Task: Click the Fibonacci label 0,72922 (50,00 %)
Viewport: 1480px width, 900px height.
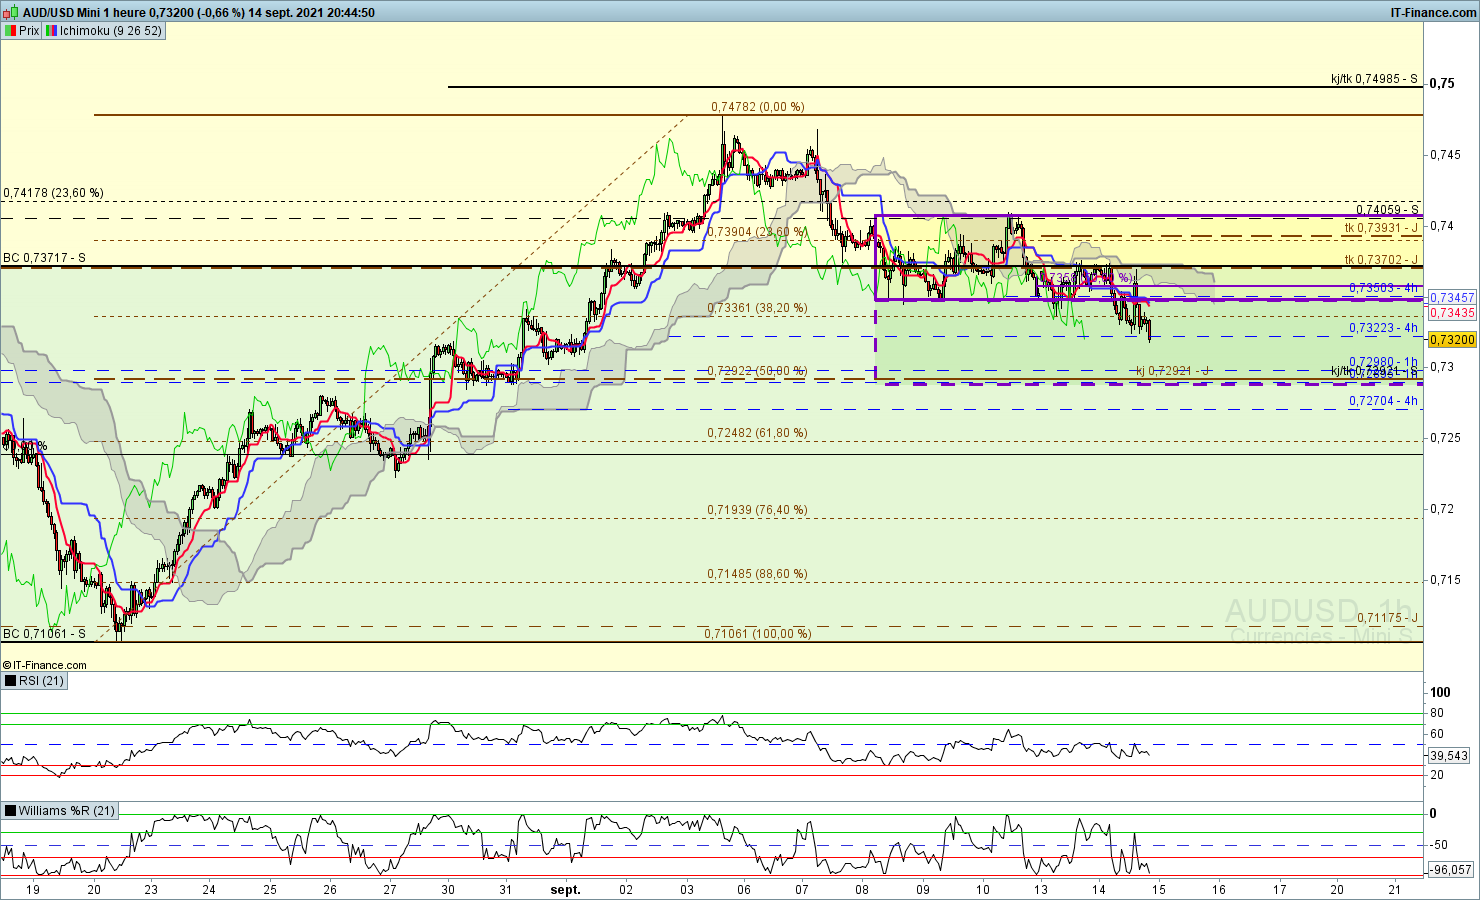Action: point(757,371)
